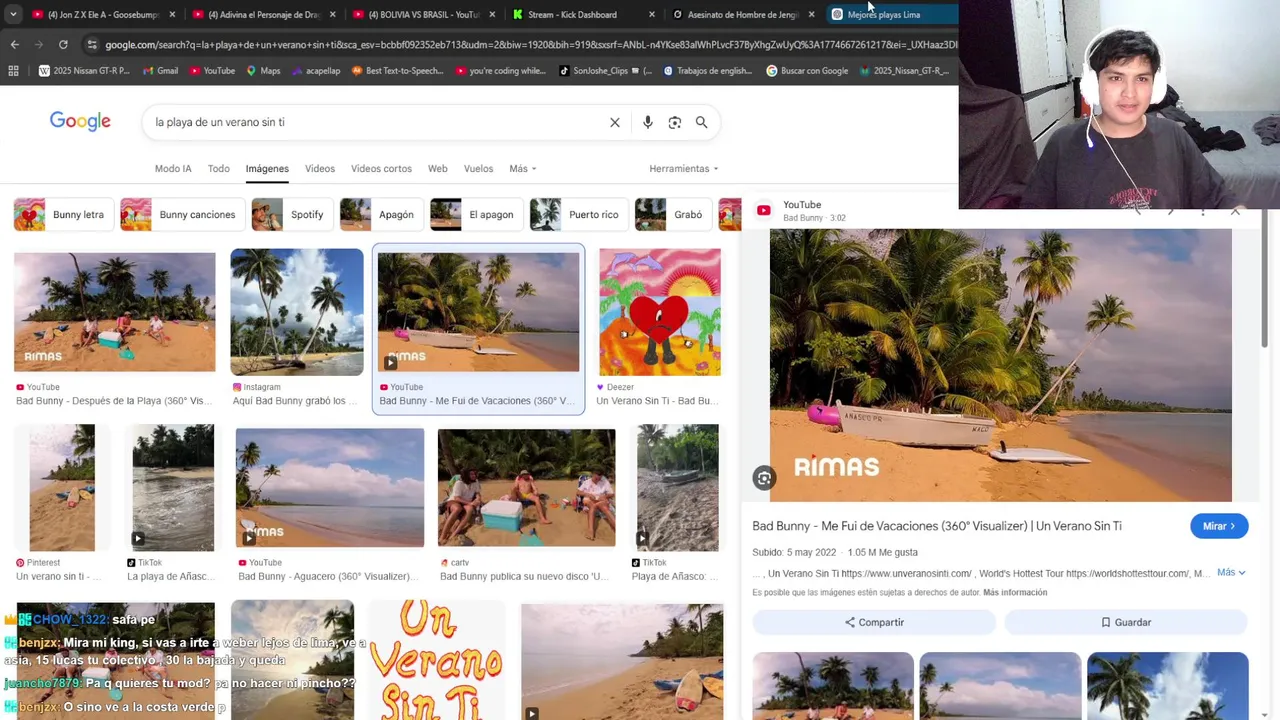1280x720 pixels.
Task: Open the Más información link
Action: point(1015,592)
